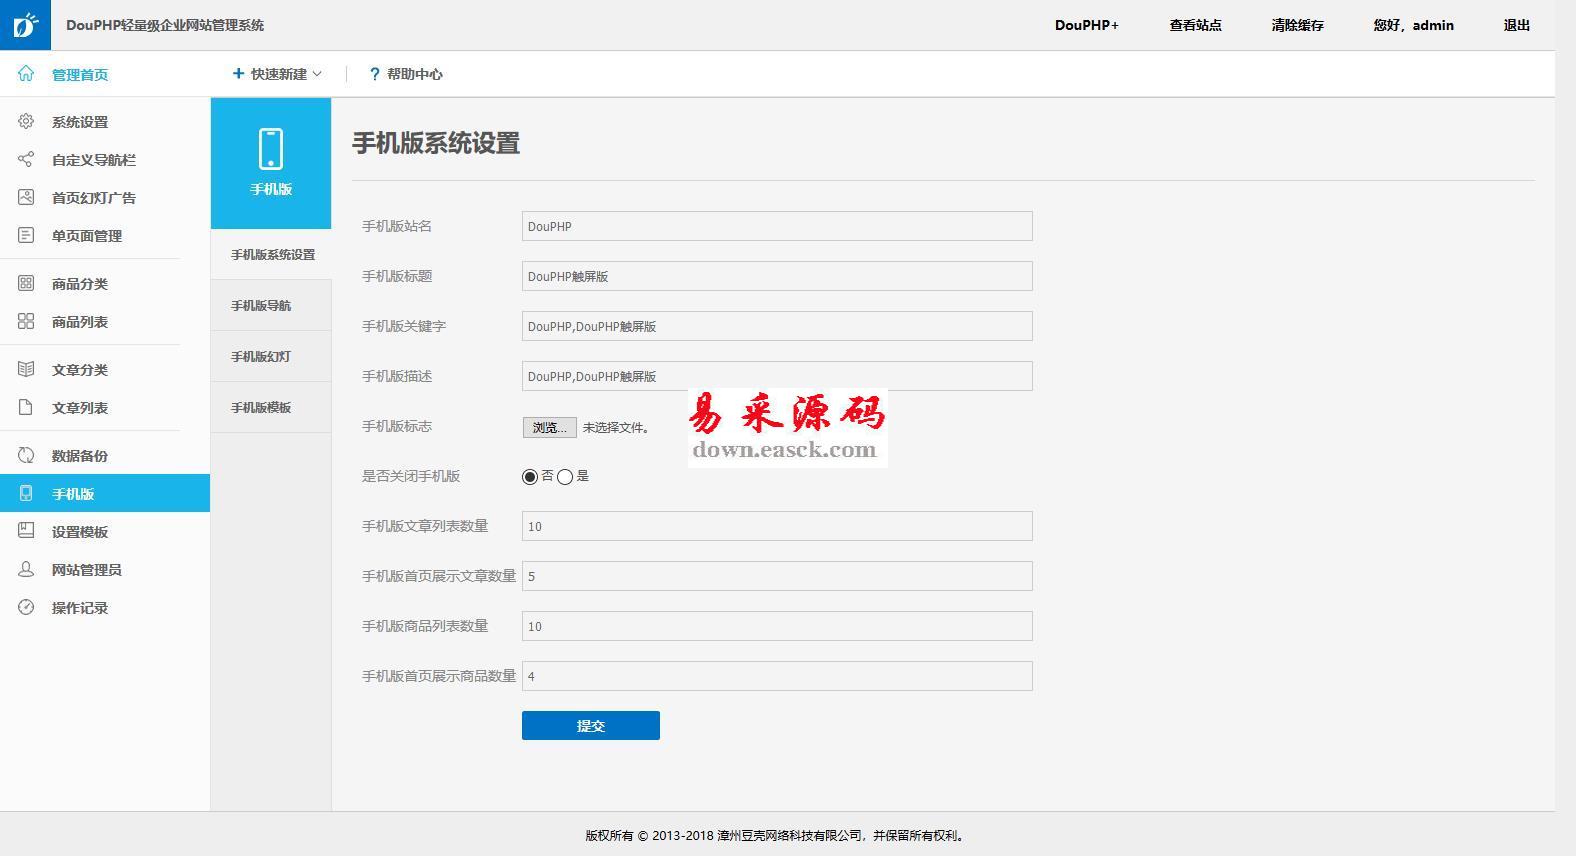This screenshot has width=1576, height=856.
Task: Select 是 radio to close mobile version
Action: pos(565,477)
